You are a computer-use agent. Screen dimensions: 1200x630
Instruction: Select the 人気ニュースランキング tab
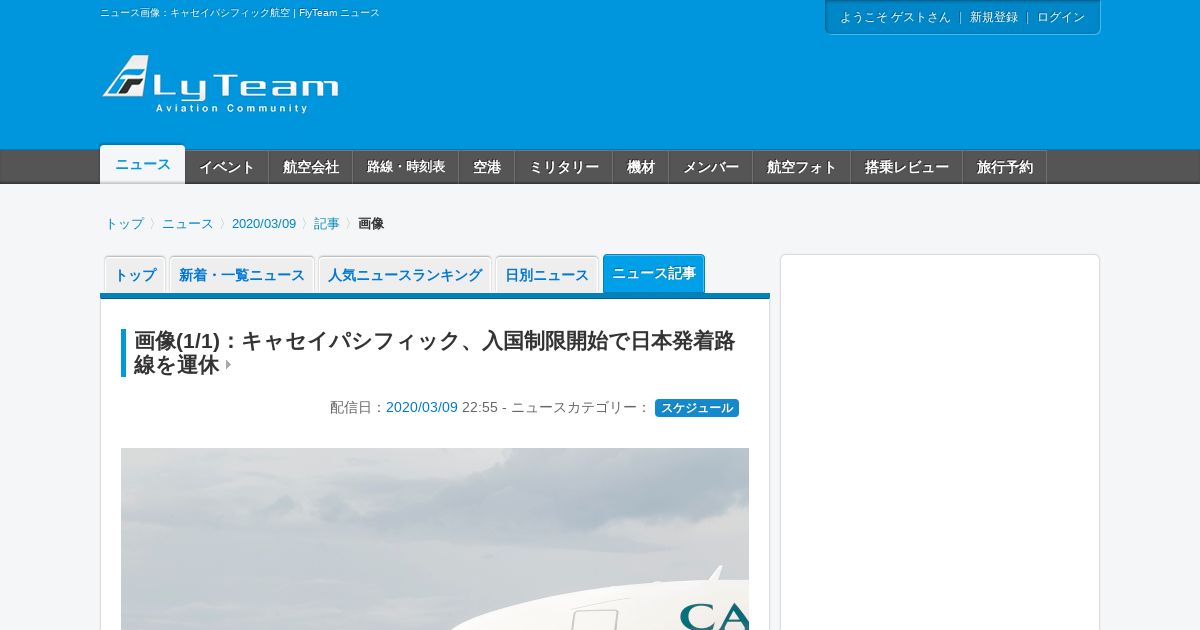pos(405,275)
